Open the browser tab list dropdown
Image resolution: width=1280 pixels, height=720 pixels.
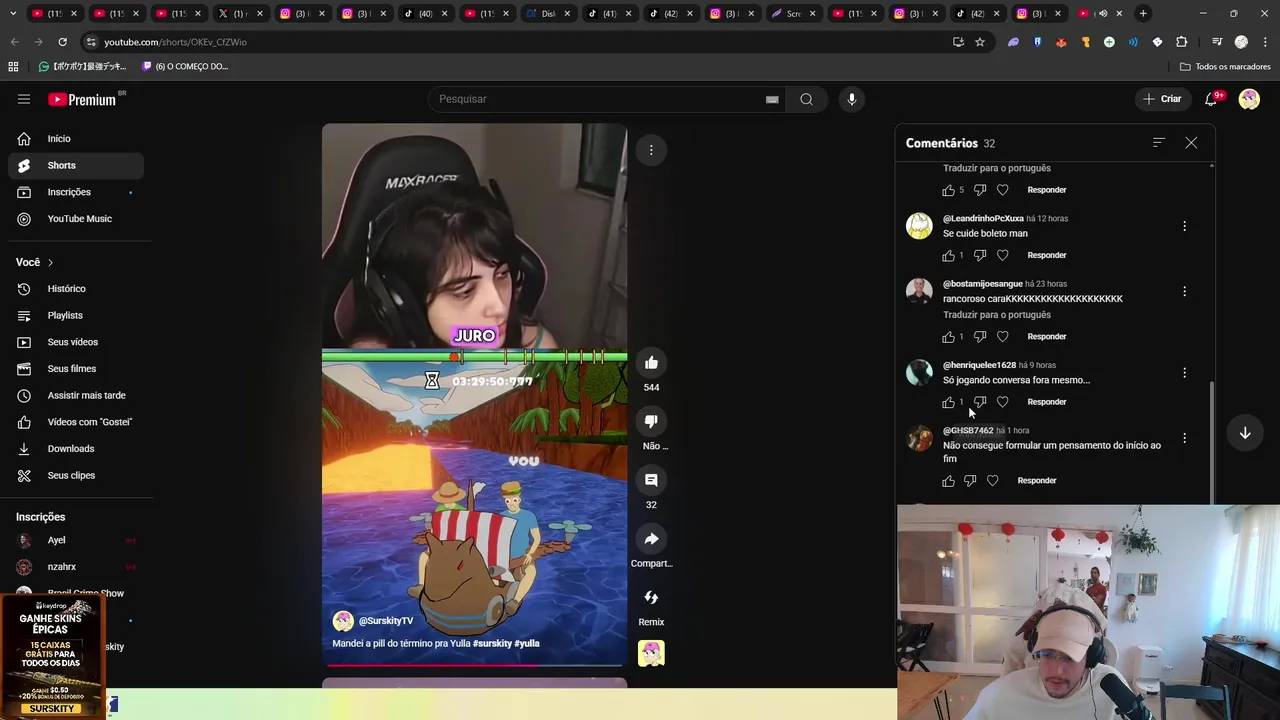[12, 14]
